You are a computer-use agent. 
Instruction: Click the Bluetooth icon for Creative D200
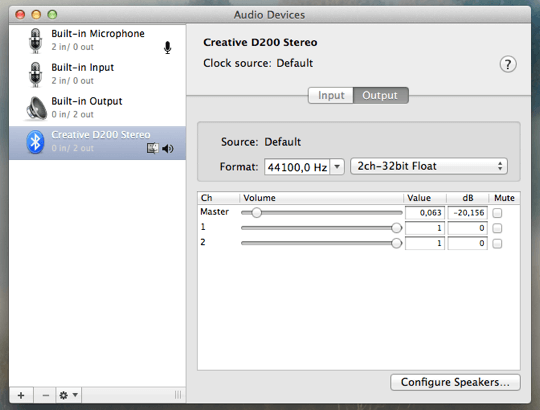point(35,142)
